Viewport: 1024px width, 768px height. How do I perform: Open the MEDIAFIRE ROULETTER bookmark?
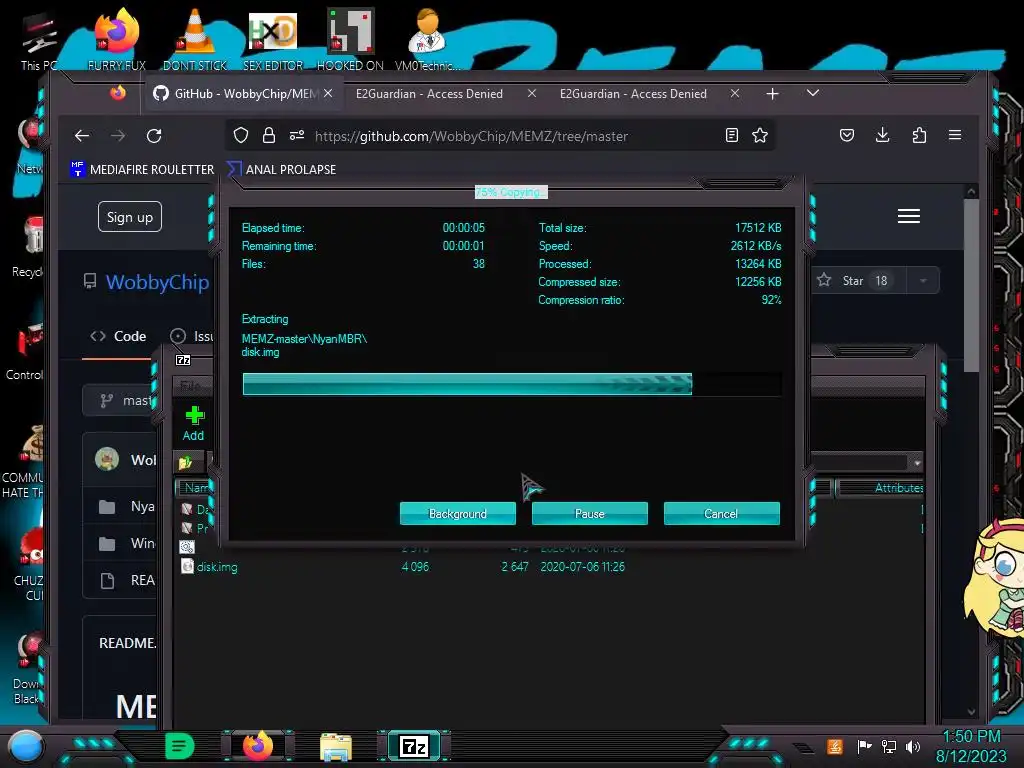click(142, 169)
